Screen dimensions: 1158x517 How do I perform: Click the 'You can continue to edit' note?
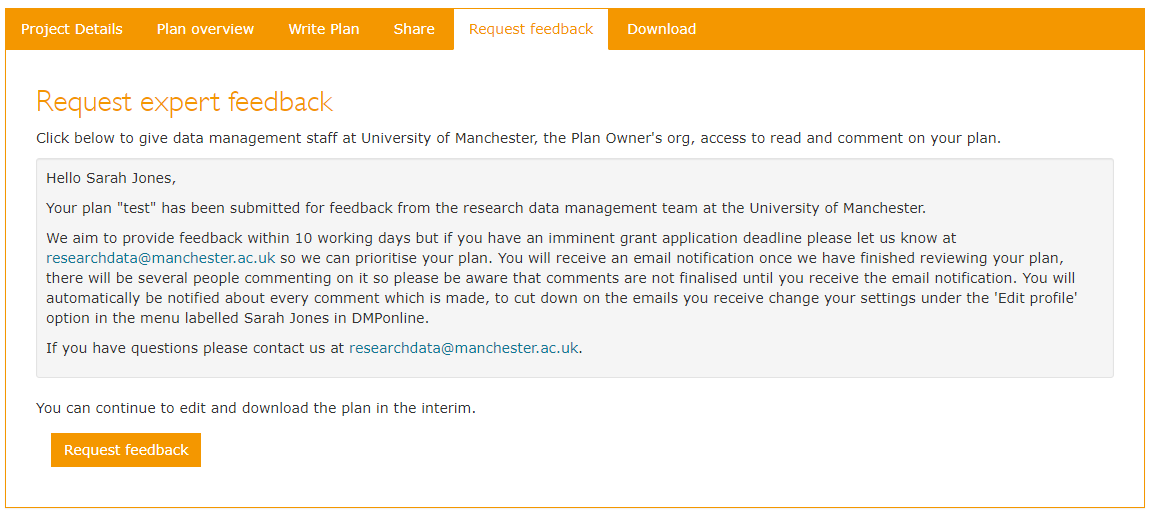click(255, 408)
